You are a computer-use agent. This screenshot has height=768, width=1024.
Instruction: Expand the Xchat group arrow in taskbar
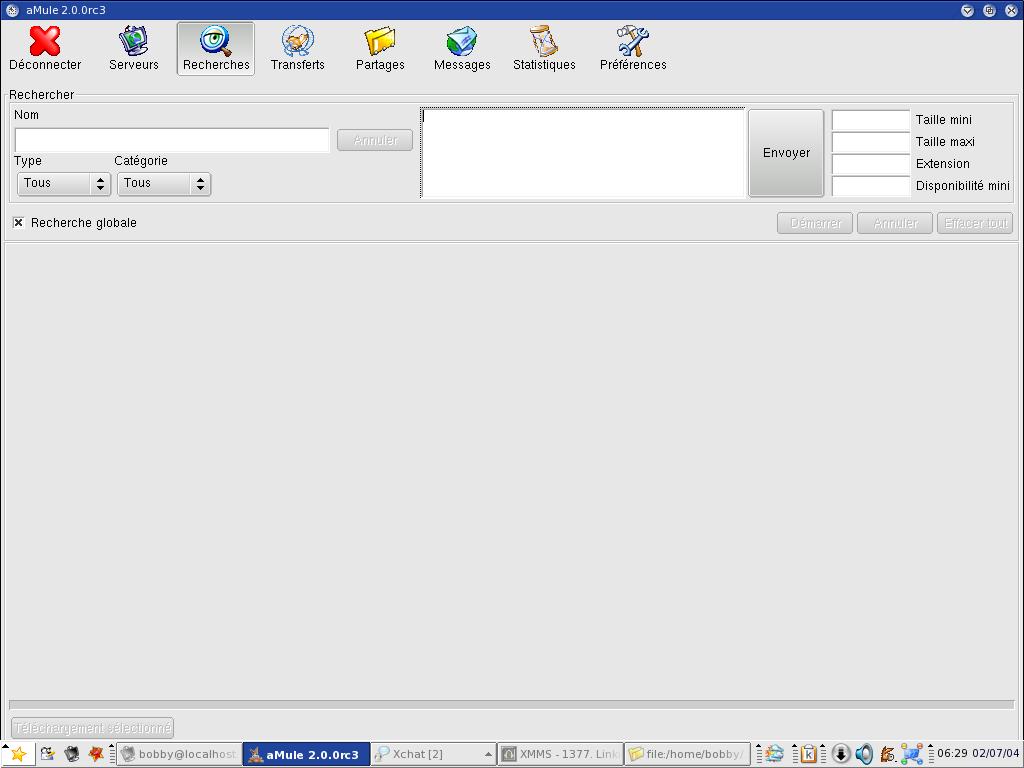[488, 754]
